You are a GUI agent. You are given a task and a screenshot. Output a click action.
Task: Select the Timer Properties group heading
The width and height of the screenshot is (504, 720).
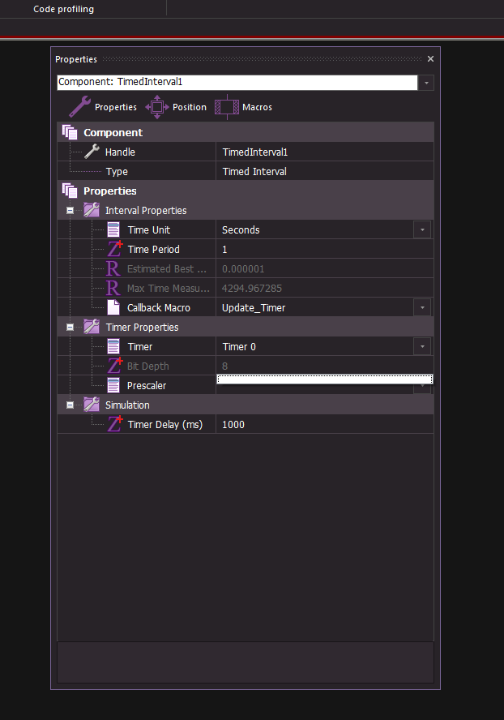point(142,327)
